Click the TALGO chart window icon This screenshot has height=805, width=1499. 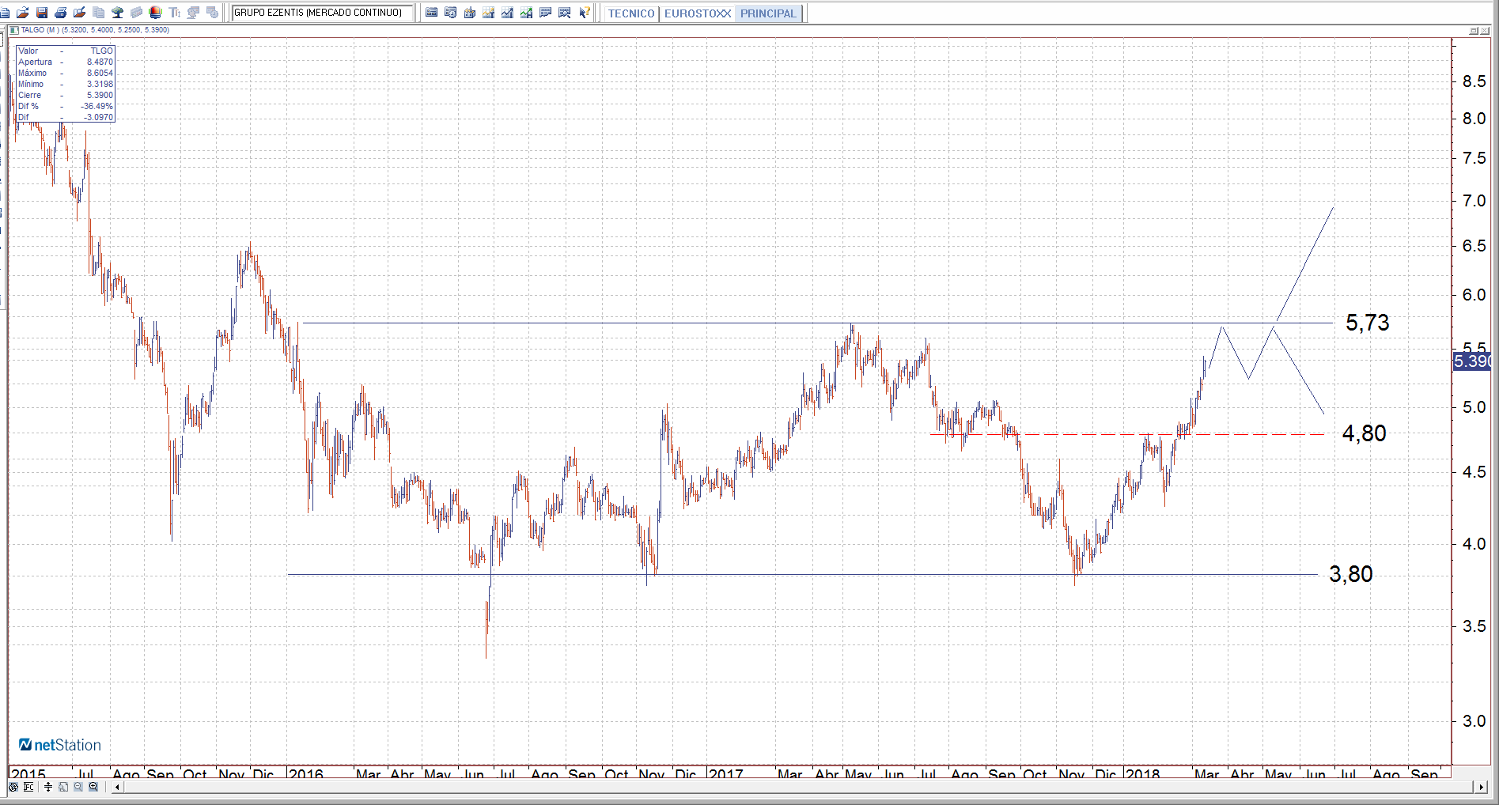coord(13,30)
